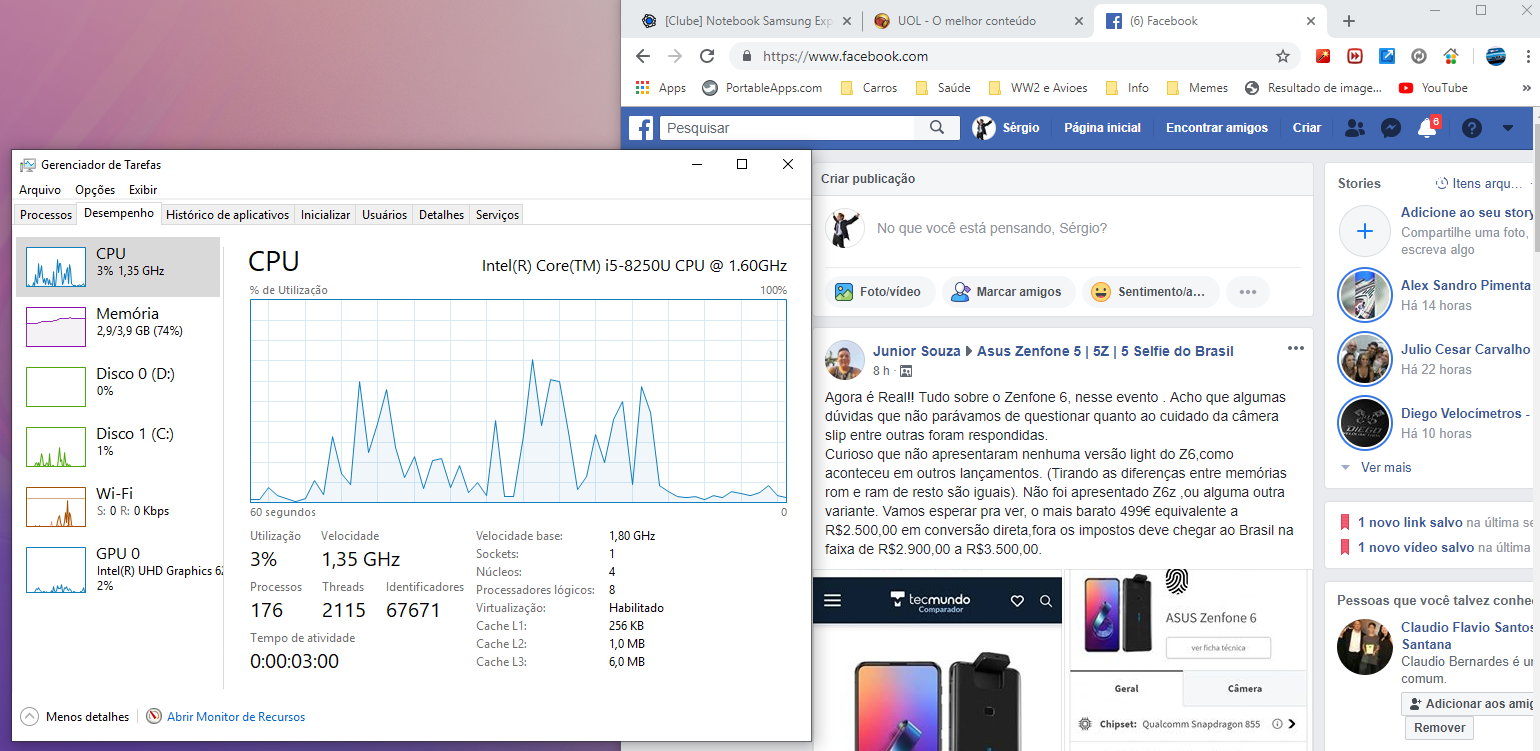The width and height of the screenshot is (1540, 751).
Task: Reload the Facebook page
Action: coord(707,56)
